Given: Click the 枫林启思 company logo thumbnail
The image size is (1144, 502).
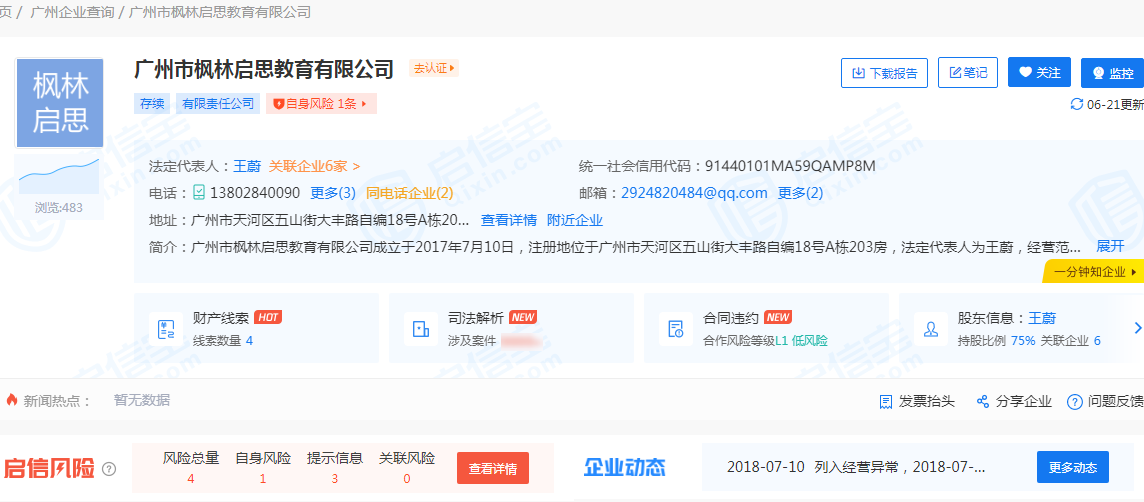Looking at the screenshot, I should 59,103.
